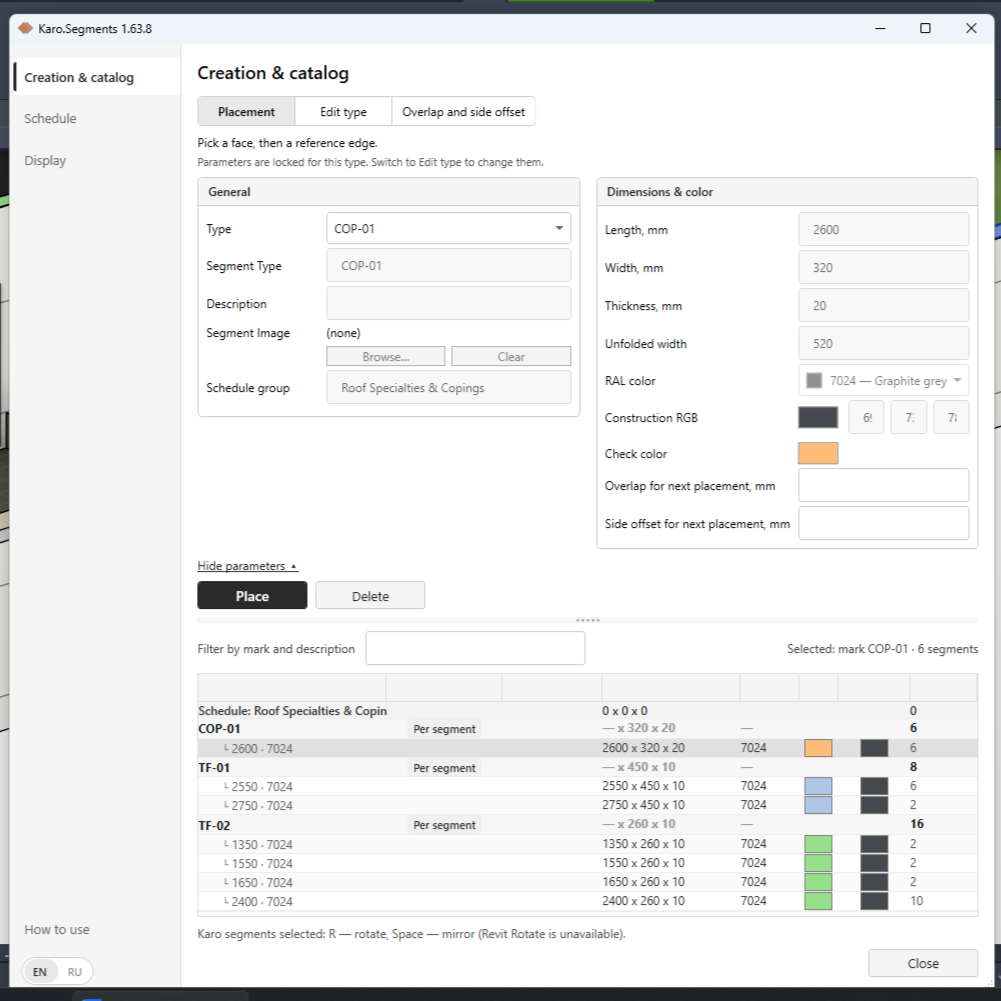Switch language to EN

40,972
